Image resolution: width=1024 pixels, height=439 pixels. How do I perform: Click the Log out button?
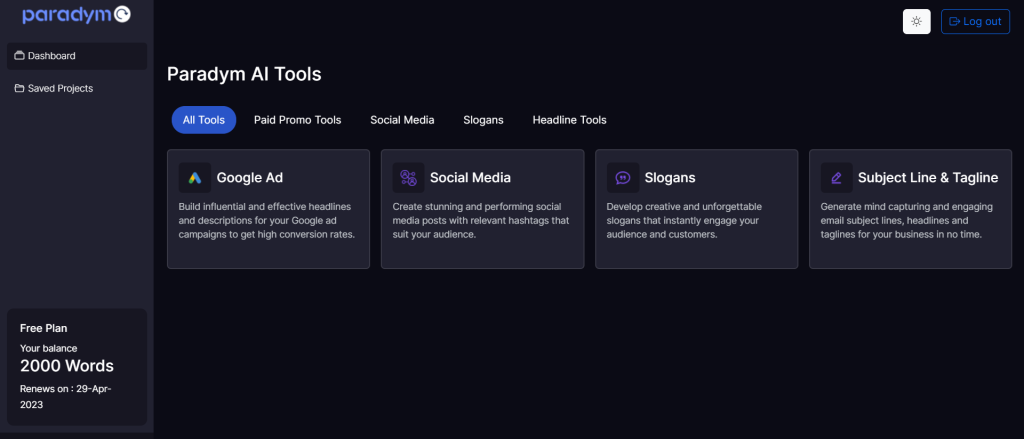pyautogui.click(x=976, y=22)
